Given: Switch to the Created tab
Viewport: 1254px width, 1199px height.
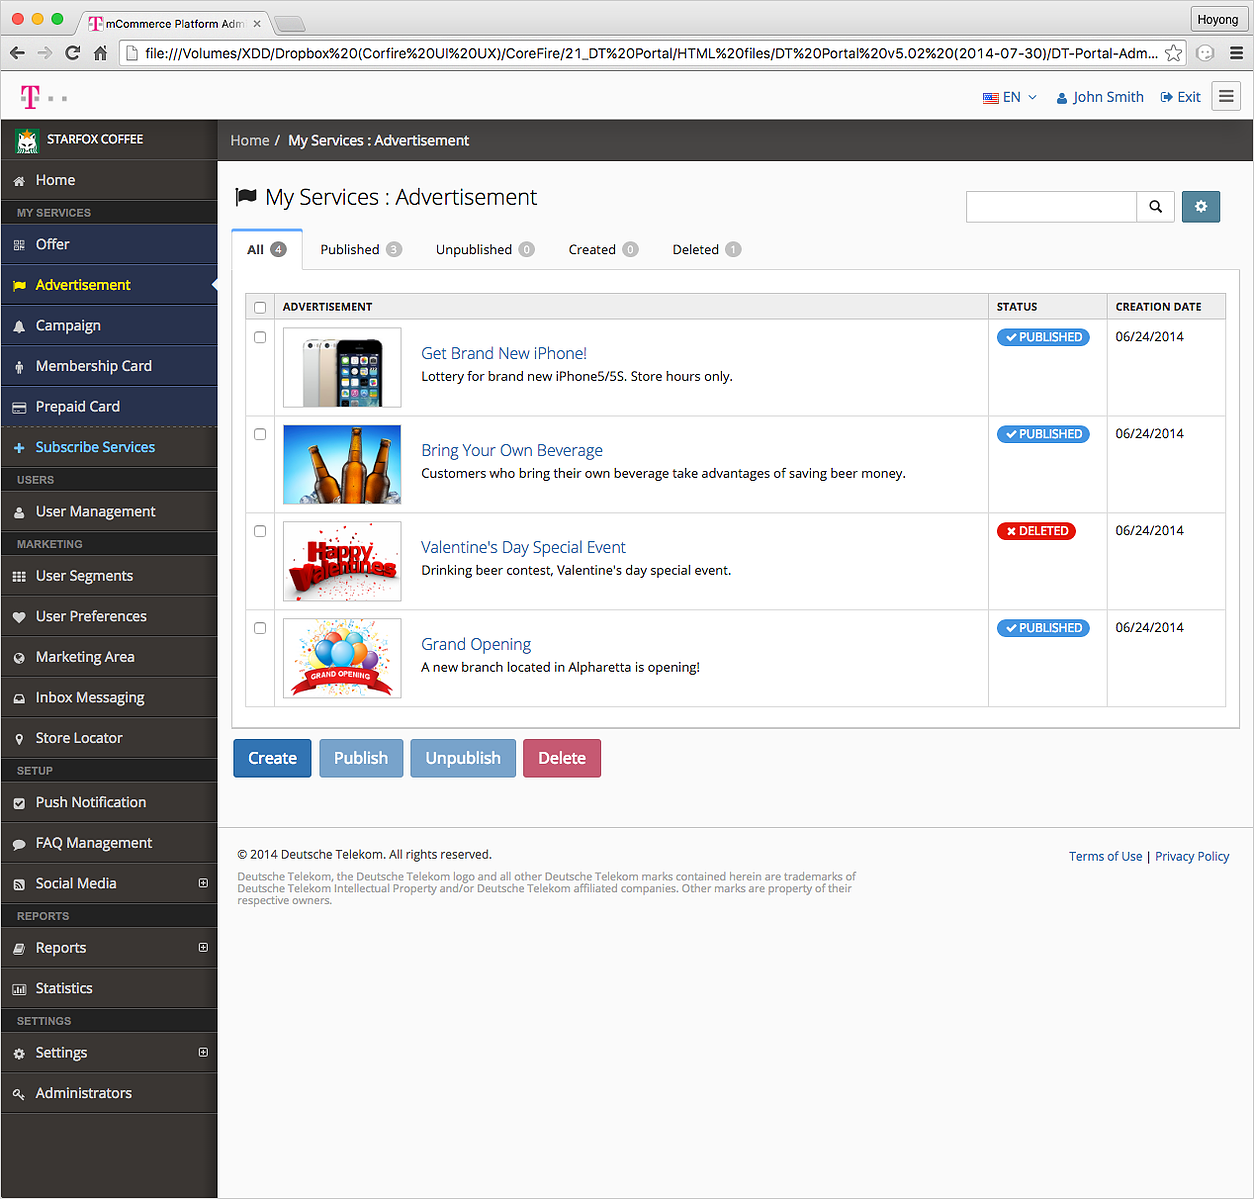Looking at the screenshot, I should [x=603, y=250].
